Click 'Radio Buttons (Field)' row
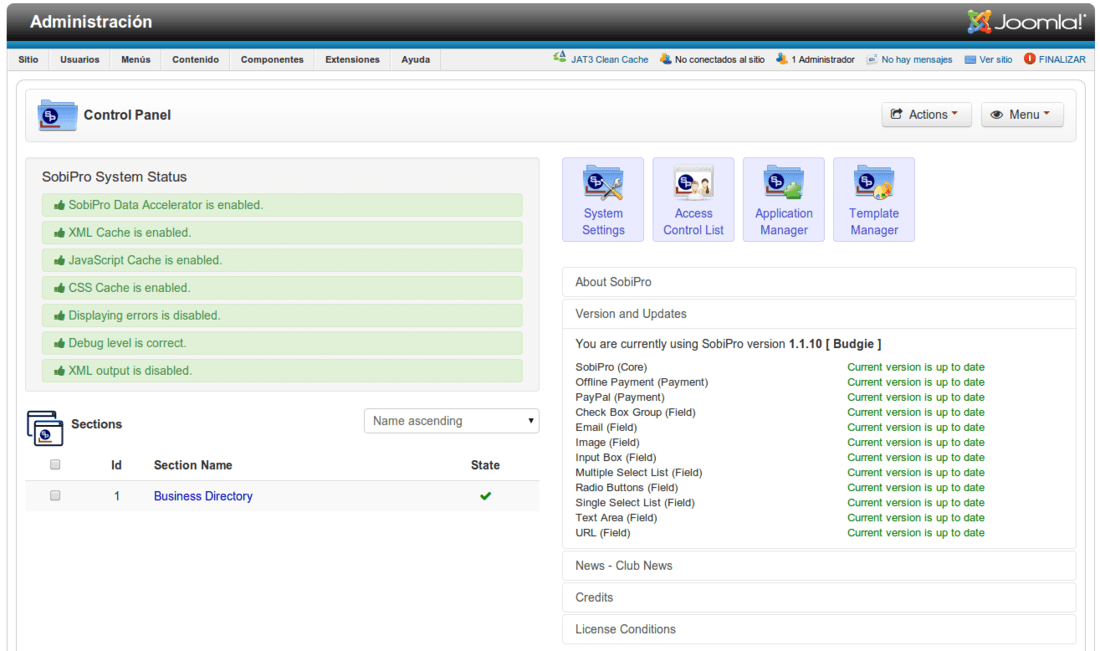Screen dimensions: 1100x651 point(626,488)
